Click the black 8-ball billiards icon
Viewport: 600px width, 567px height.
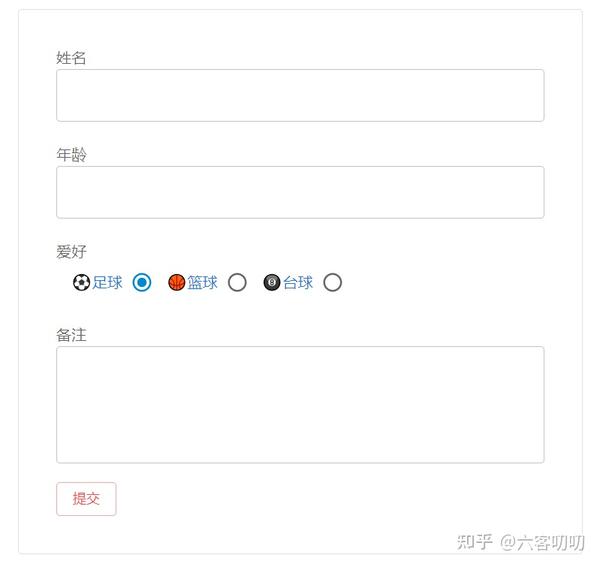272,283
